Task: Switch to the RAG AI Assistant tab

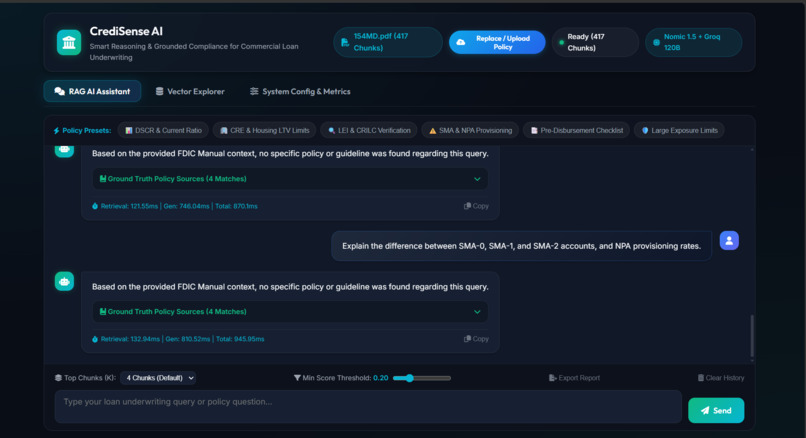Action: (x=93, y=92)
